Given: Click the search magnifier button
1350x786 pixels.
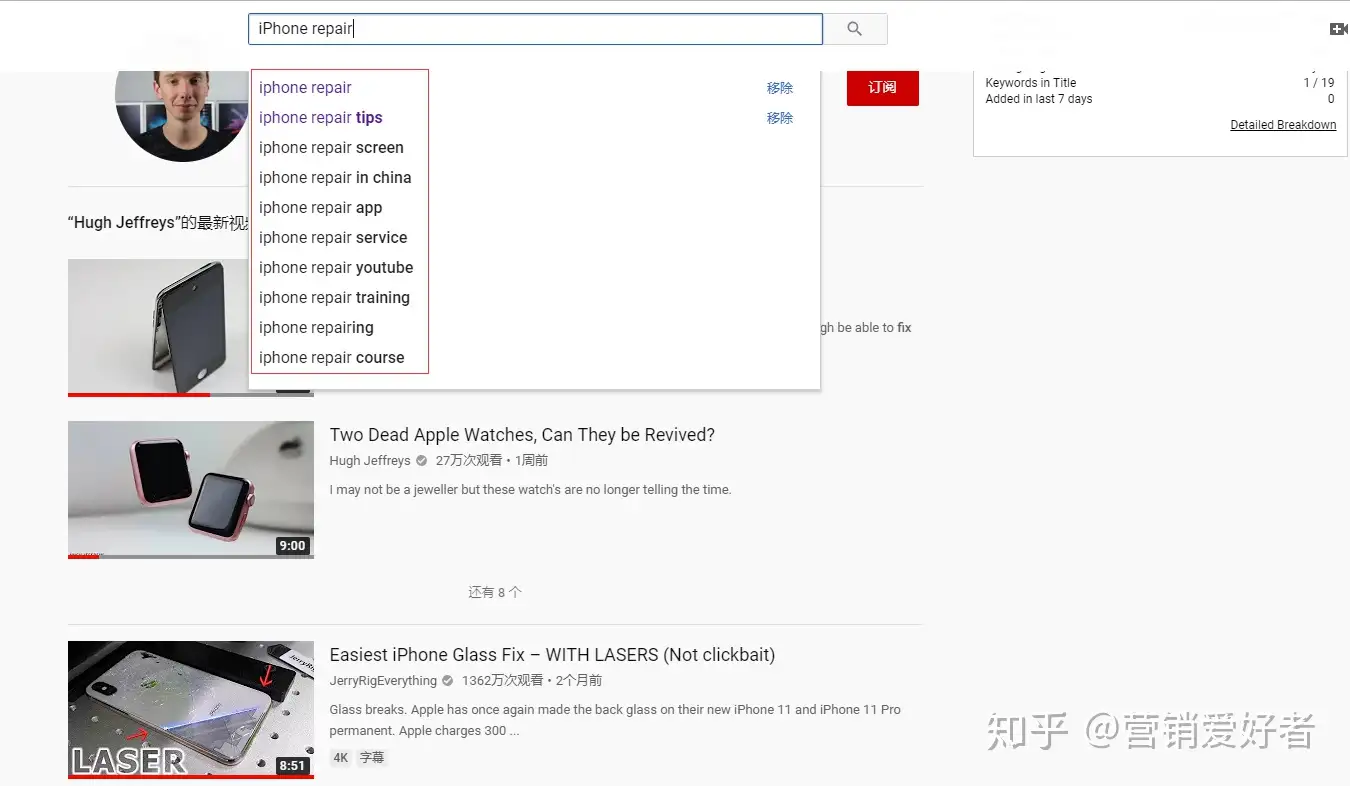Looking at the screenshot, I should click(x=855, y=29).
